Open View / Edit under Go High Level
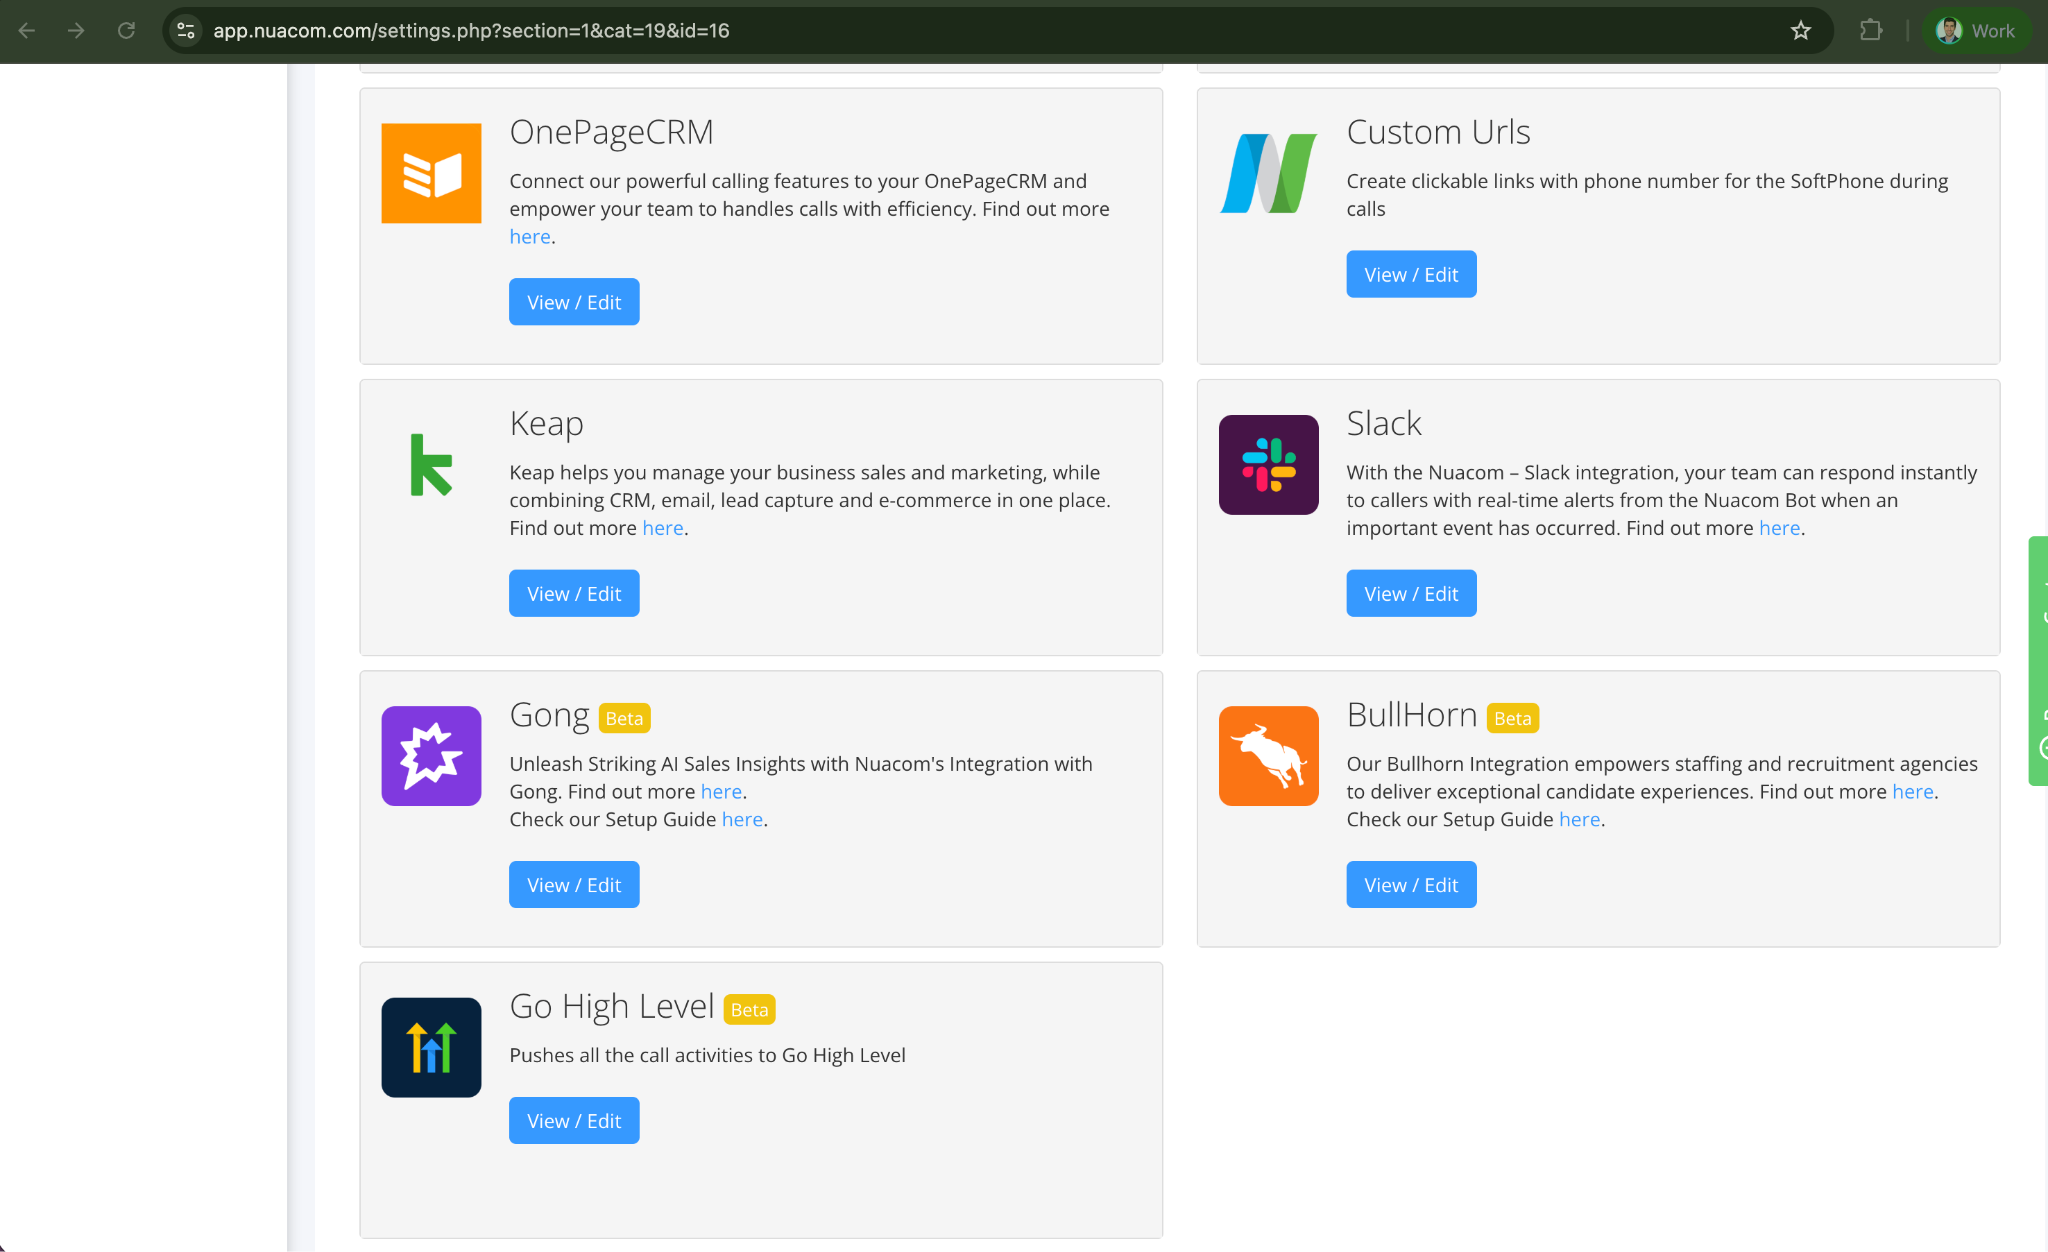The image size is (2048, 1252). [x=573, y=1120]
